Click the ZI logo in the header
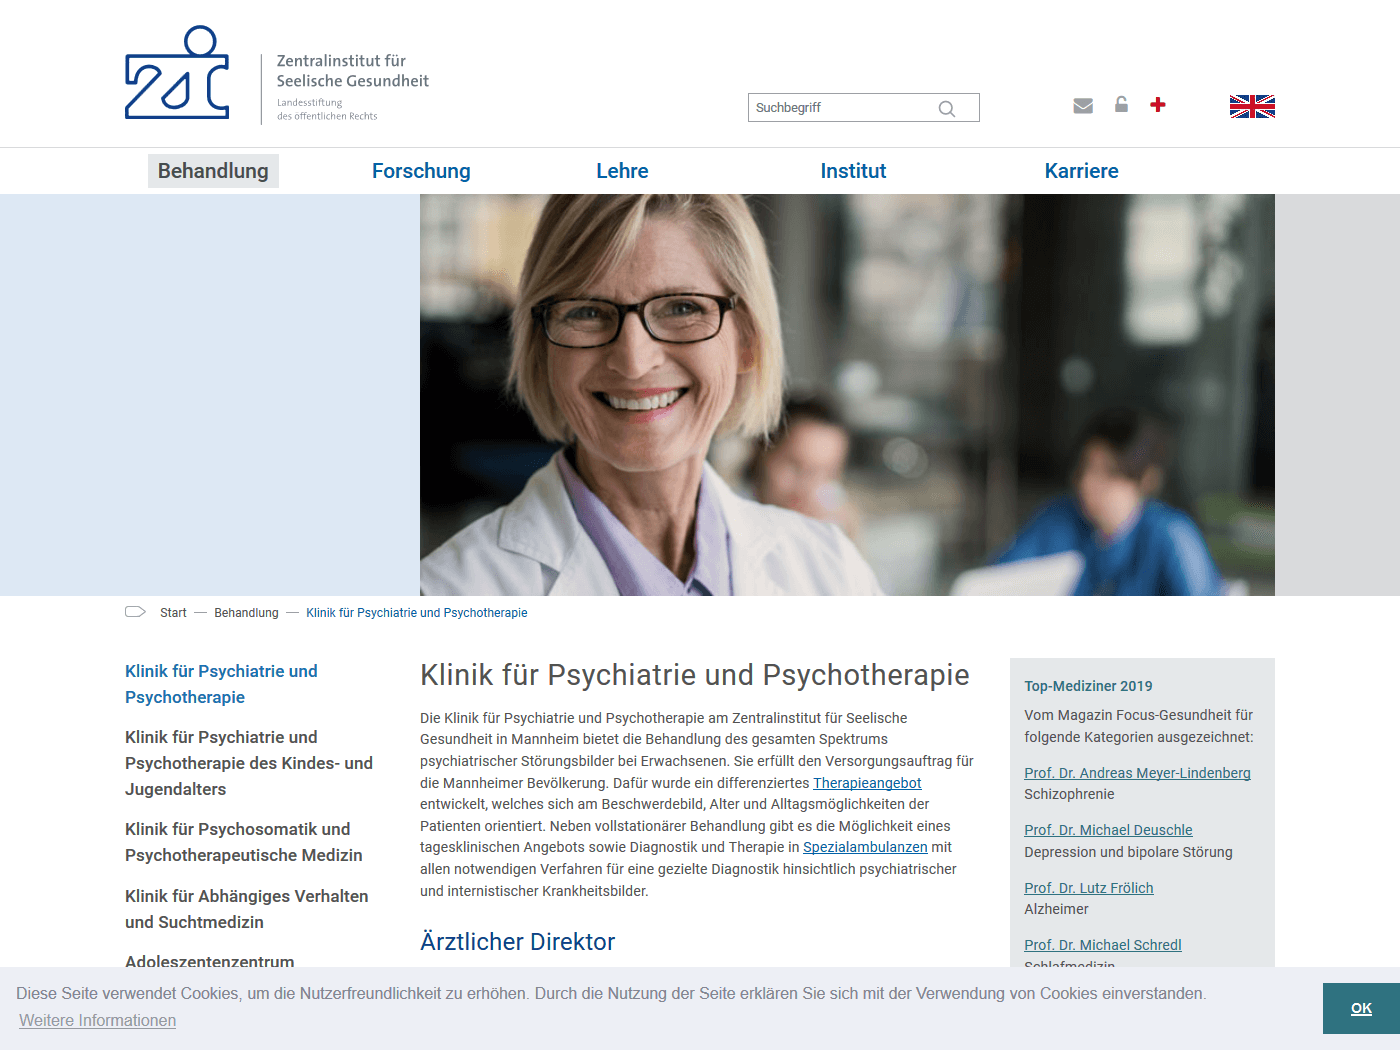Screen dimensions: 1400x1050 (x=177, y=74)
